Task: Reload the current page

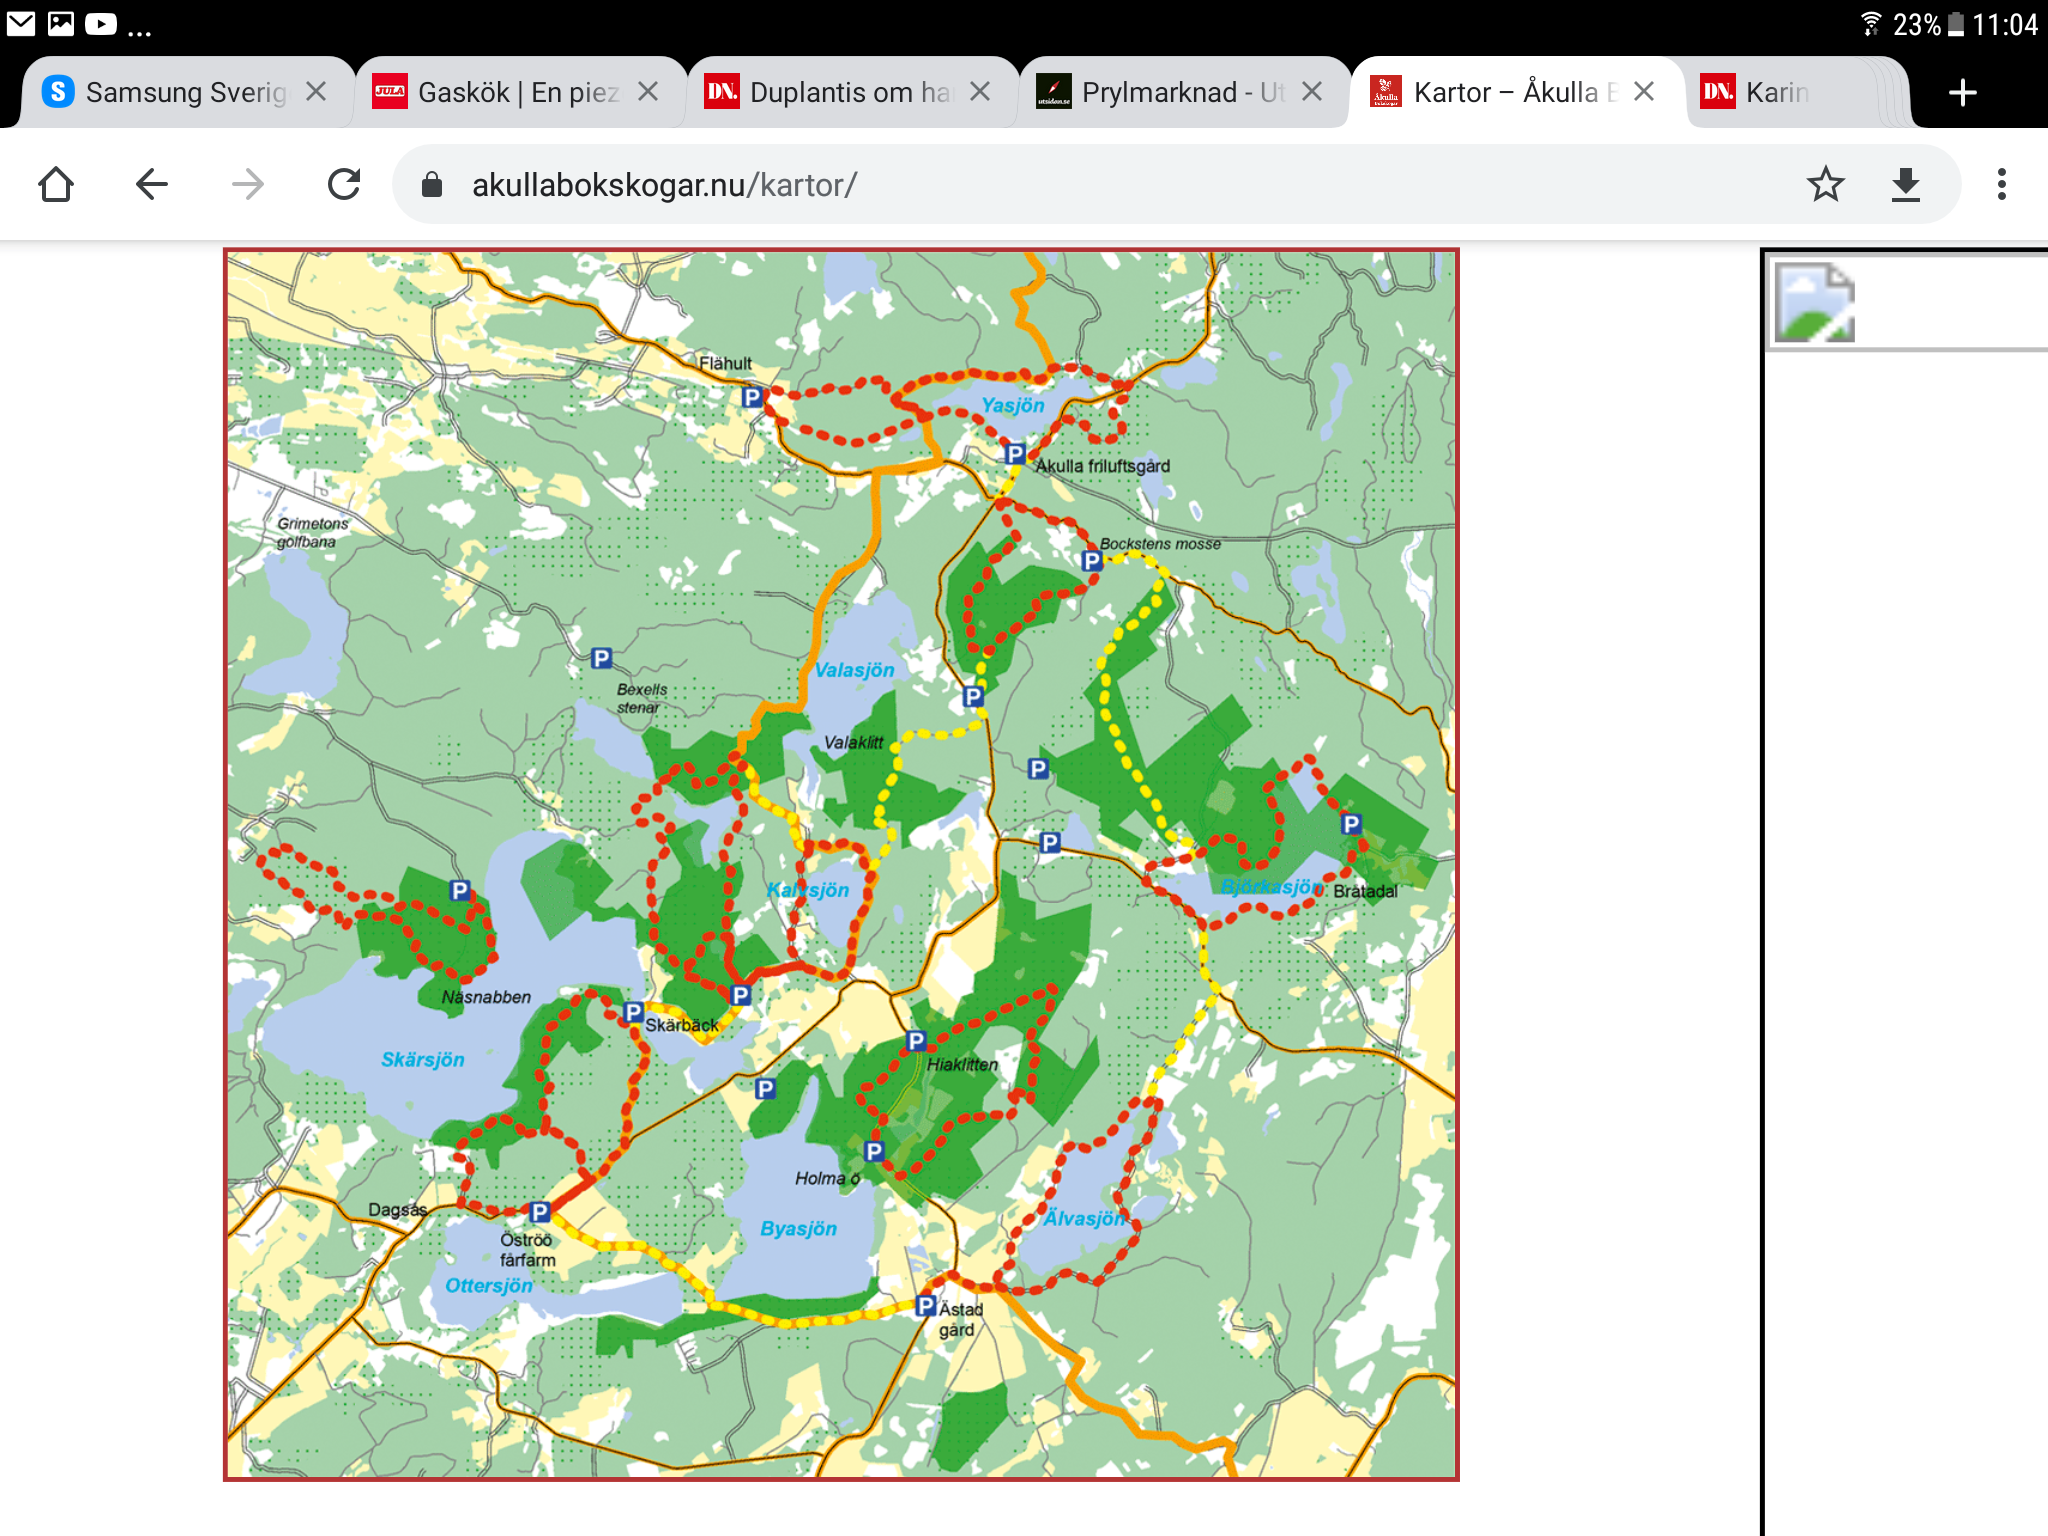Action: tap(343, 184)
